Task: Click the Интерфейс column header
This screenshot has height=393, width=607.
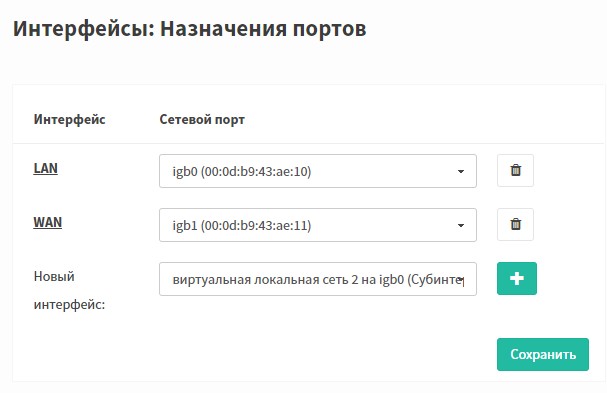Action: pyautogui.click(x=69, y=119)
